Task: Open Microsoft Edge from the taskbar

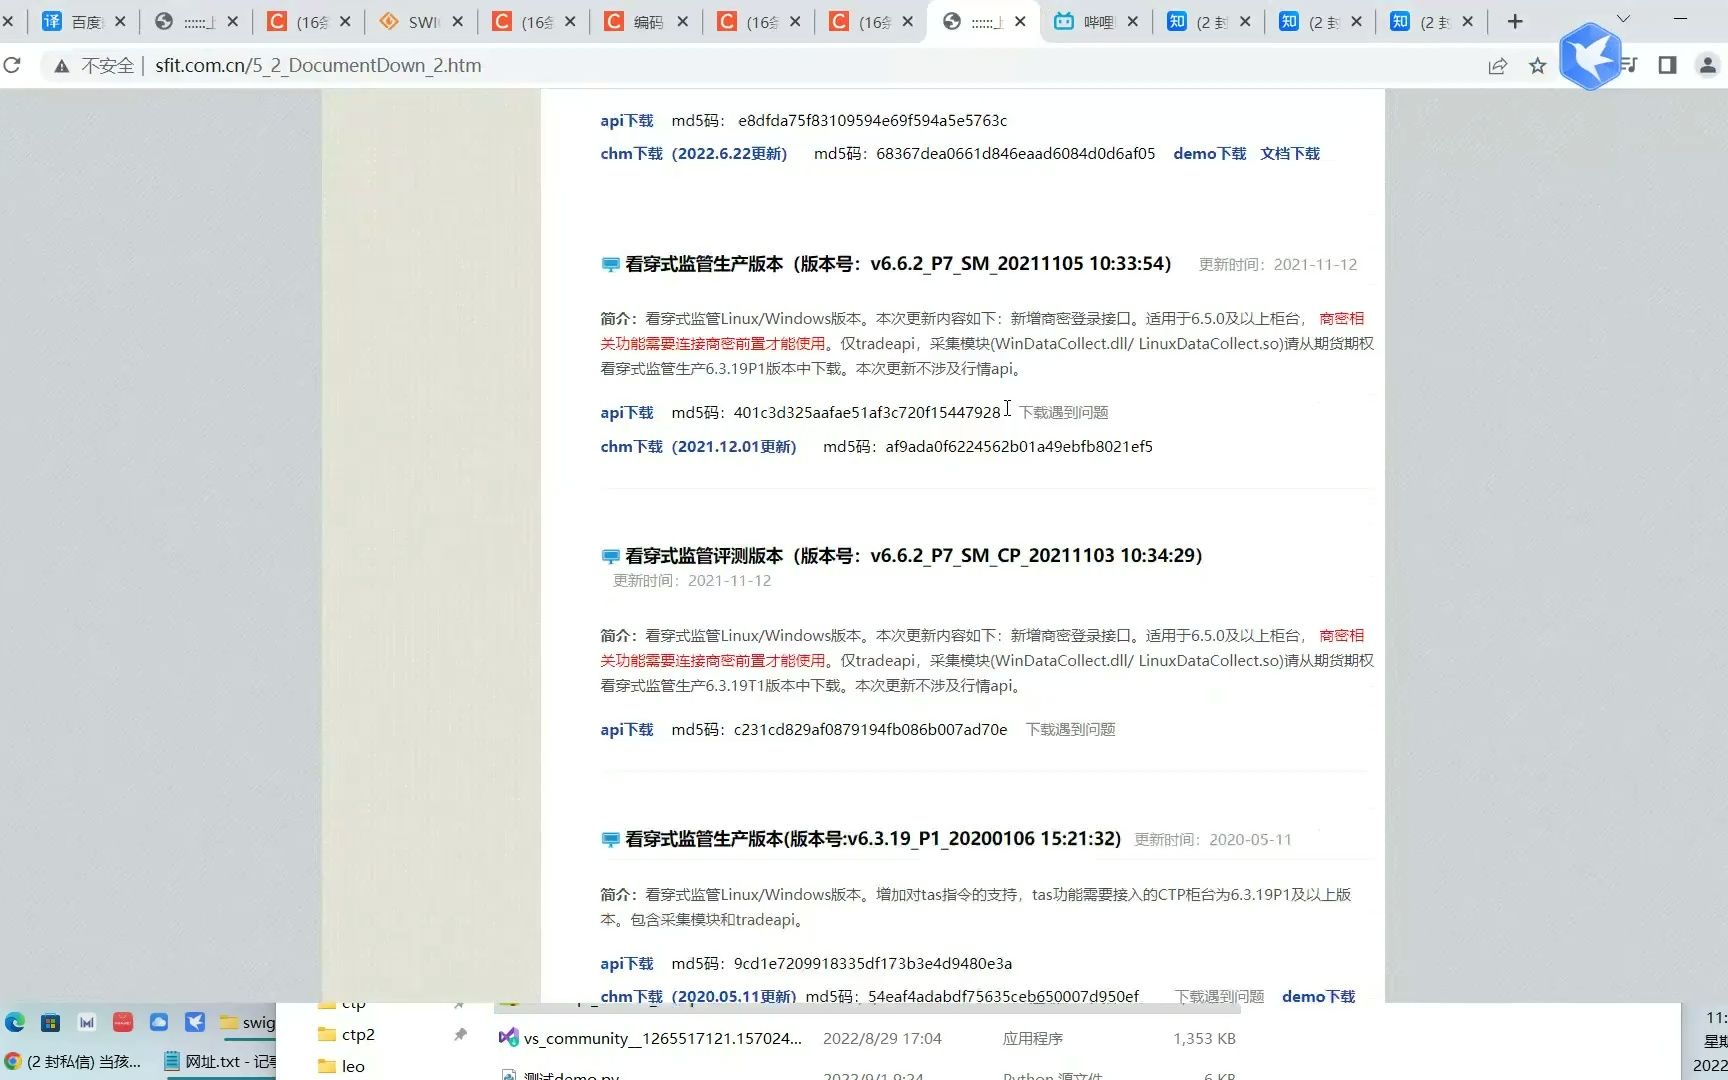Action: click(x=15, y=1022)
